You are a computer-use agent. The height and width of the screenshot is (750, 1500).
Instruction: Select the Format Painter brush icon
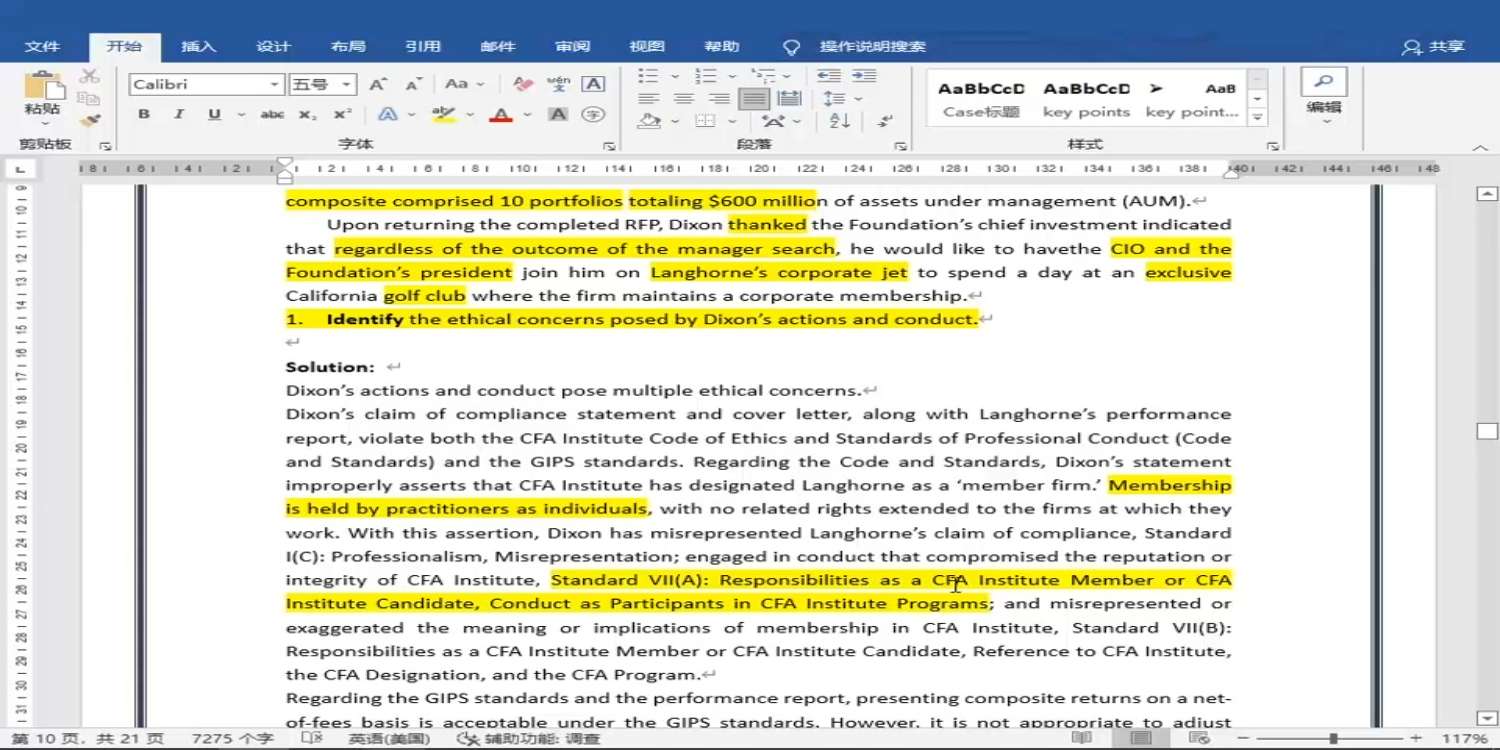[x=90, y=120]
